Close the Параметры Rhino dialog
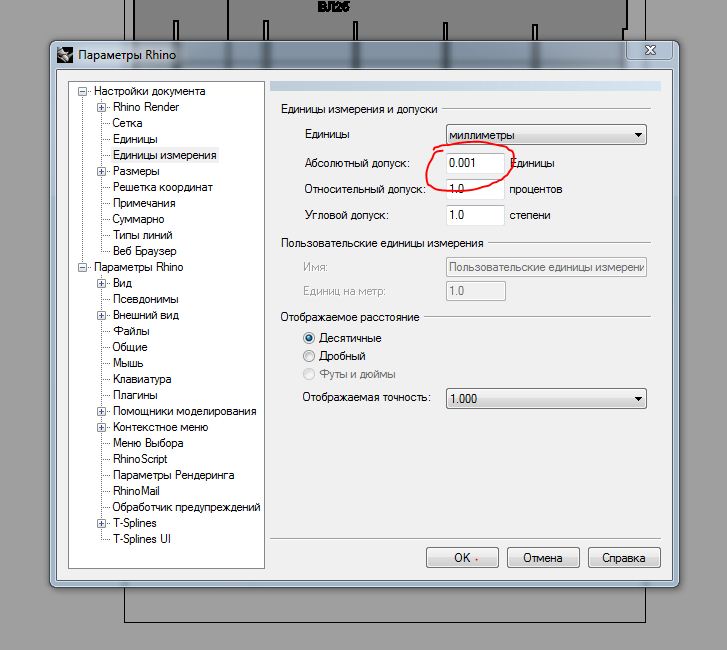Viewport: 727px width, 650px height. tap(650, 50)
